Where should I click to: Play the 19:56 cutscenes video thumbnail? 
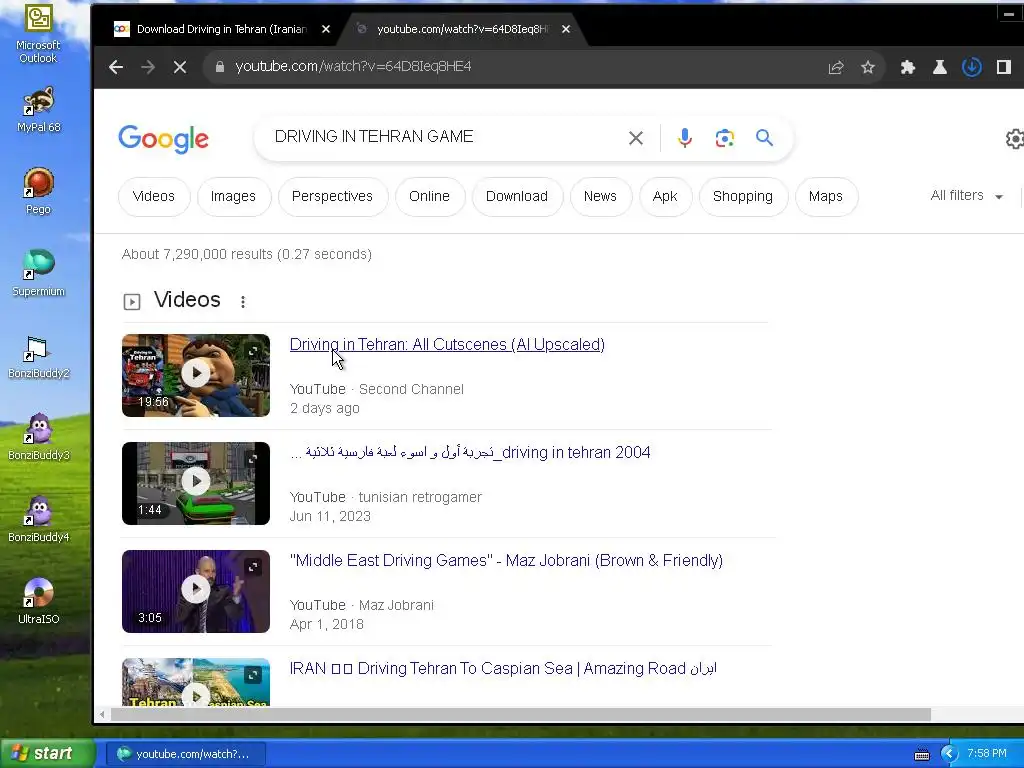tap(196, 375)
